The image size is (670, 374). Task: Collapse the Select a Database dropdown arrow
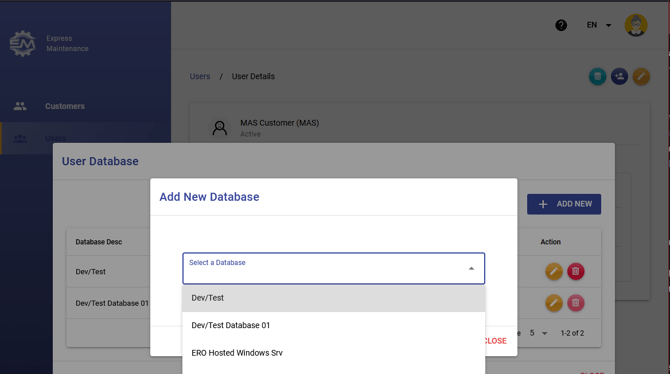[x=471, y=268]
